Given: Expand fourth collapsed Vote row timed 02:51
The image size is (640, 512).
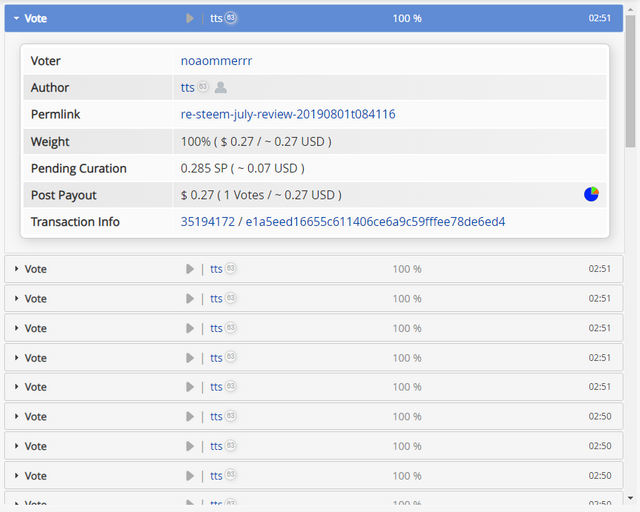Looking at the screenshot, I should coord(313,358).
